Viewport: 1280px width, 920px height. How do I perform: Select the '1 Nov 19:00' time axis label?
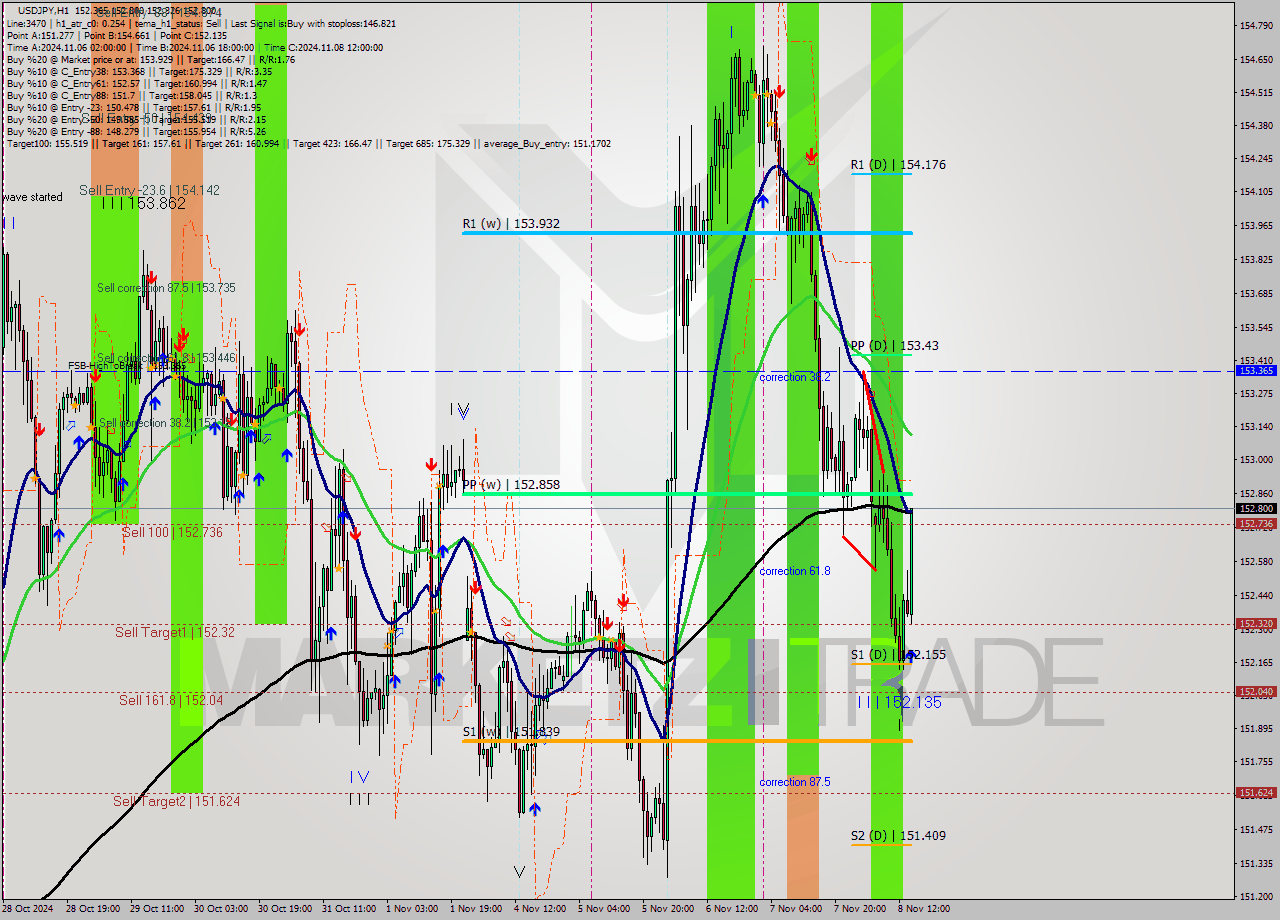tap(476, 909)
